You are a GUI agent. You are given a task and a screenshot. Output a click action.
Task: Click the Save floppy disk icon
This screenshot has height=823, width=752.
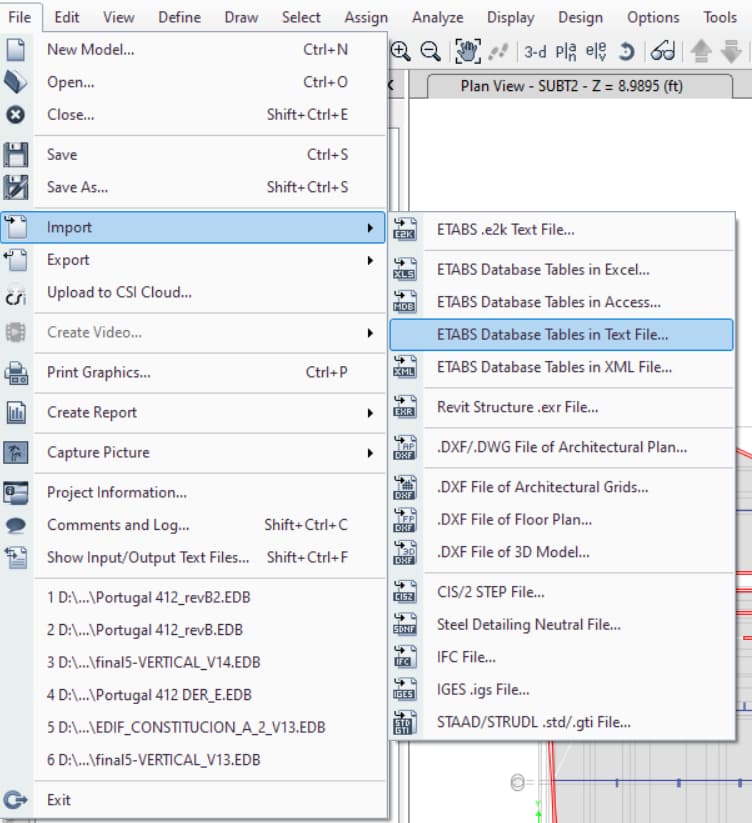(x=16, y=155)
